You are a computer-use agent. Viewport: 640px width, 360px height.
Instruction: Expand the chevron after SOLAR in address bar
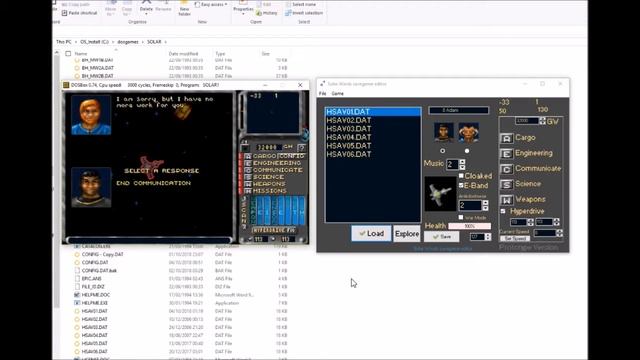[x=166, y=42]
